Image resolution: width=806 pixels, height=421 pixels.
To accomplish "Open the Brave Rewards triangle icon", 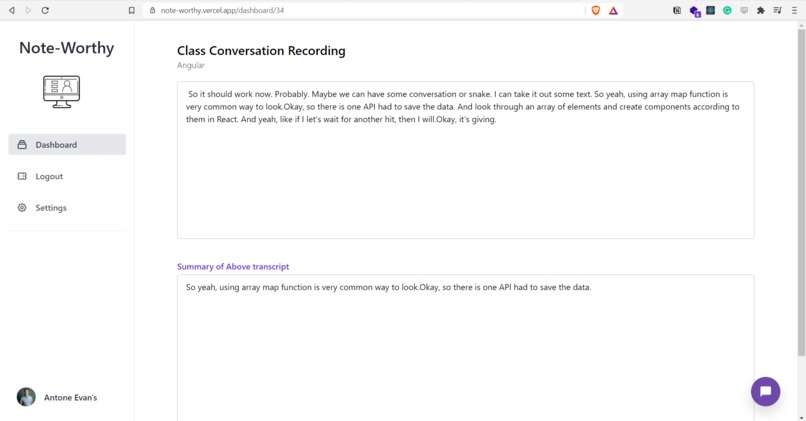I will coord(613,10).
